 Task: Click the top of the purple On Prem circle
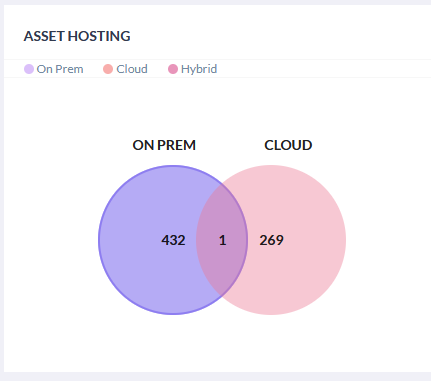tap(173, 171)
